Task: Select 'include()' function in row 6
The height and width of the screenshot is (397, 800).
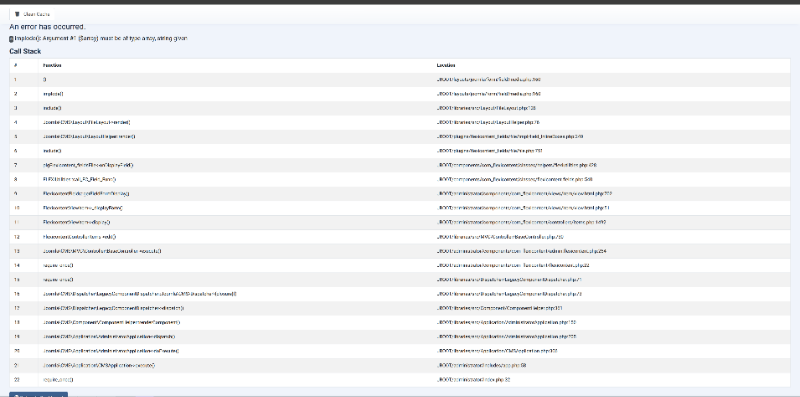Action: (x=53, y=151)
